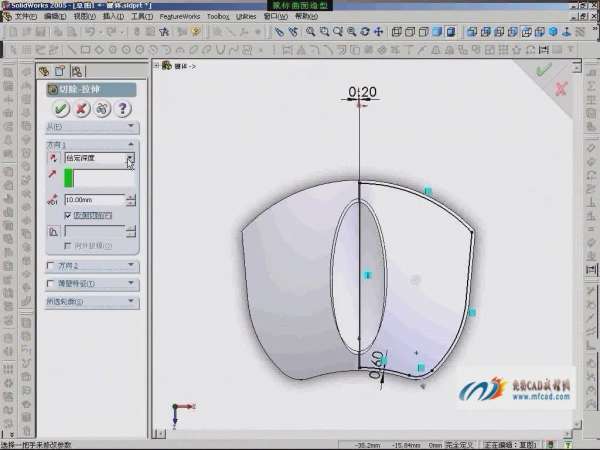Click the depth field spinner arrows
Screen dimensions: 600x450
coord(131,200)
